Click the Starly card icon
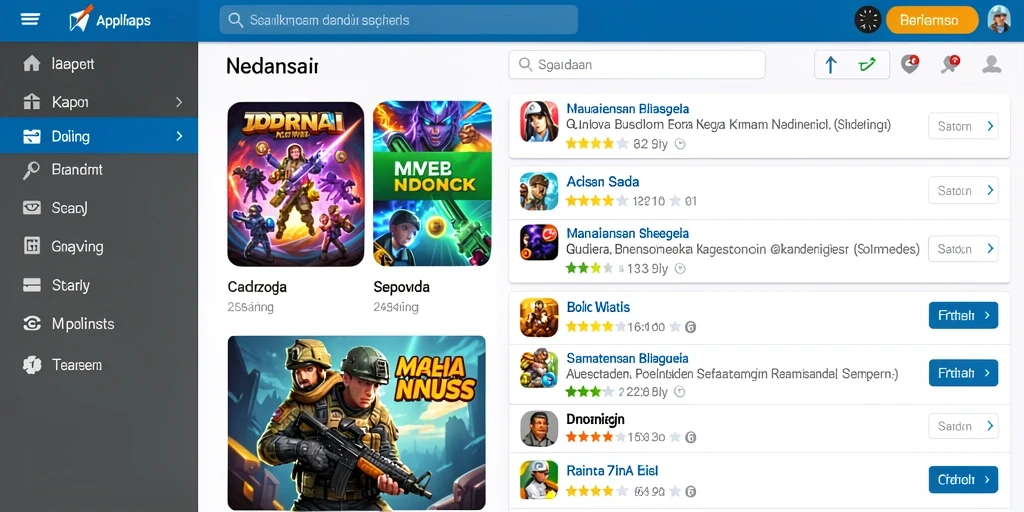The height and width of the screenshot is (512, 1024). [31, 285]
